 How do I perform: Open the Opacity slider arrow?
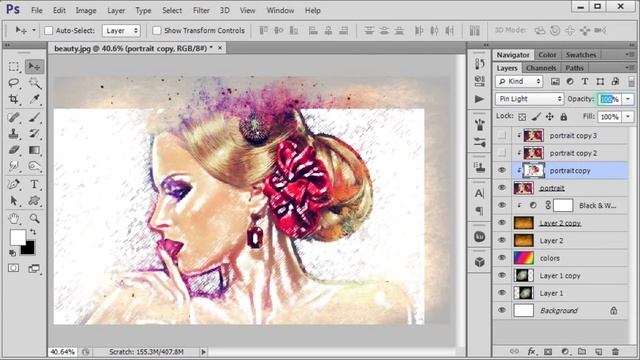[x=628, y=99]
